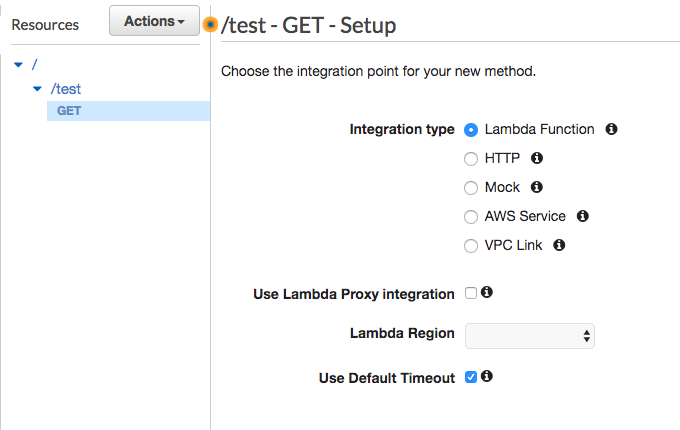Click info icon next to AWS Service
This screenshot has height=430, width=680.
coord(583,216)
